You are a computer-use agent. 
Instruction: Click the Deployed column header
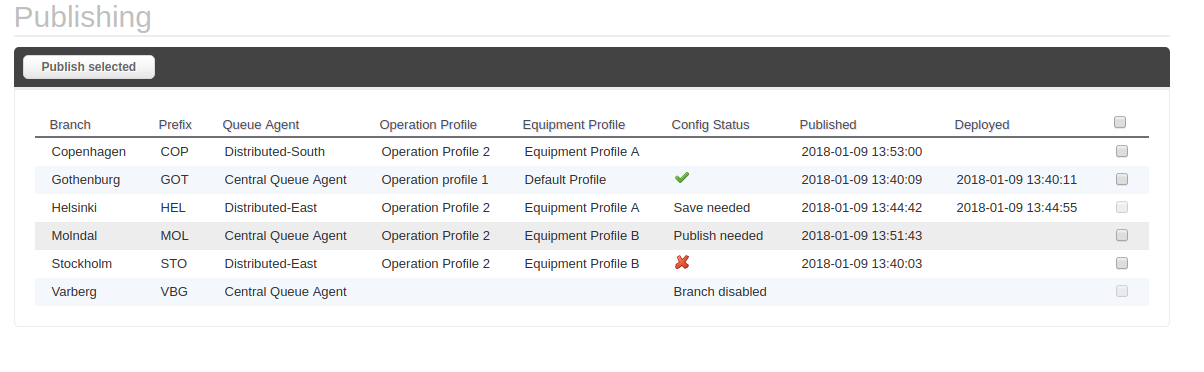point(982,125)
